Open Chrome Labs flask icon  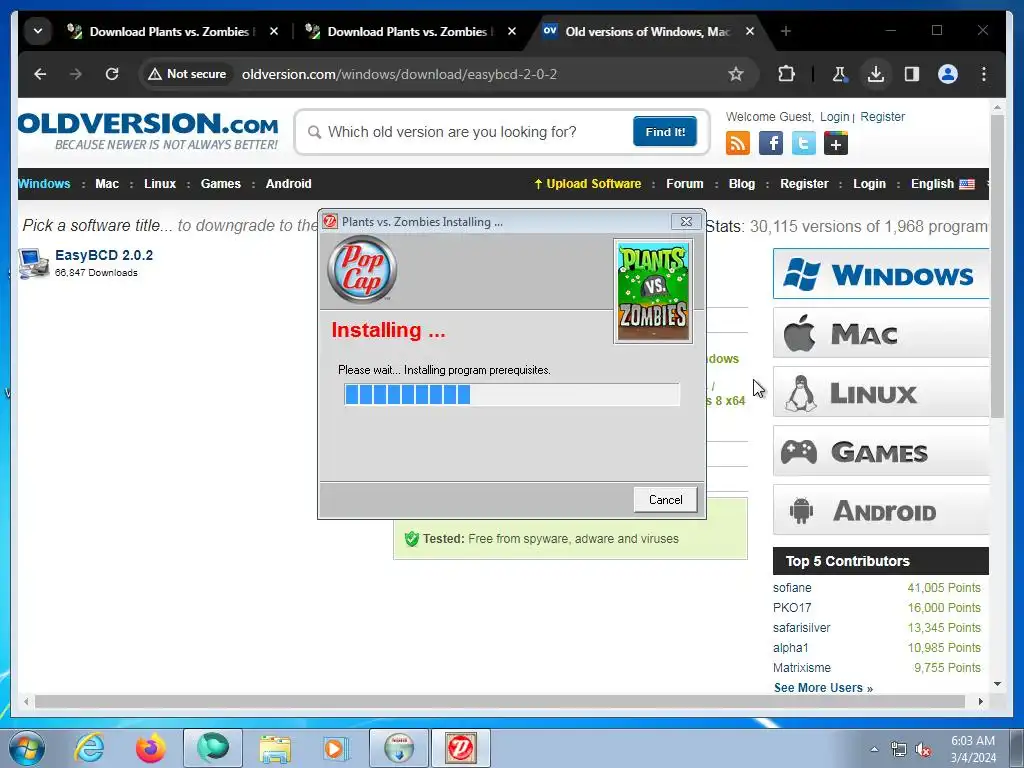(x=839, y=74)
